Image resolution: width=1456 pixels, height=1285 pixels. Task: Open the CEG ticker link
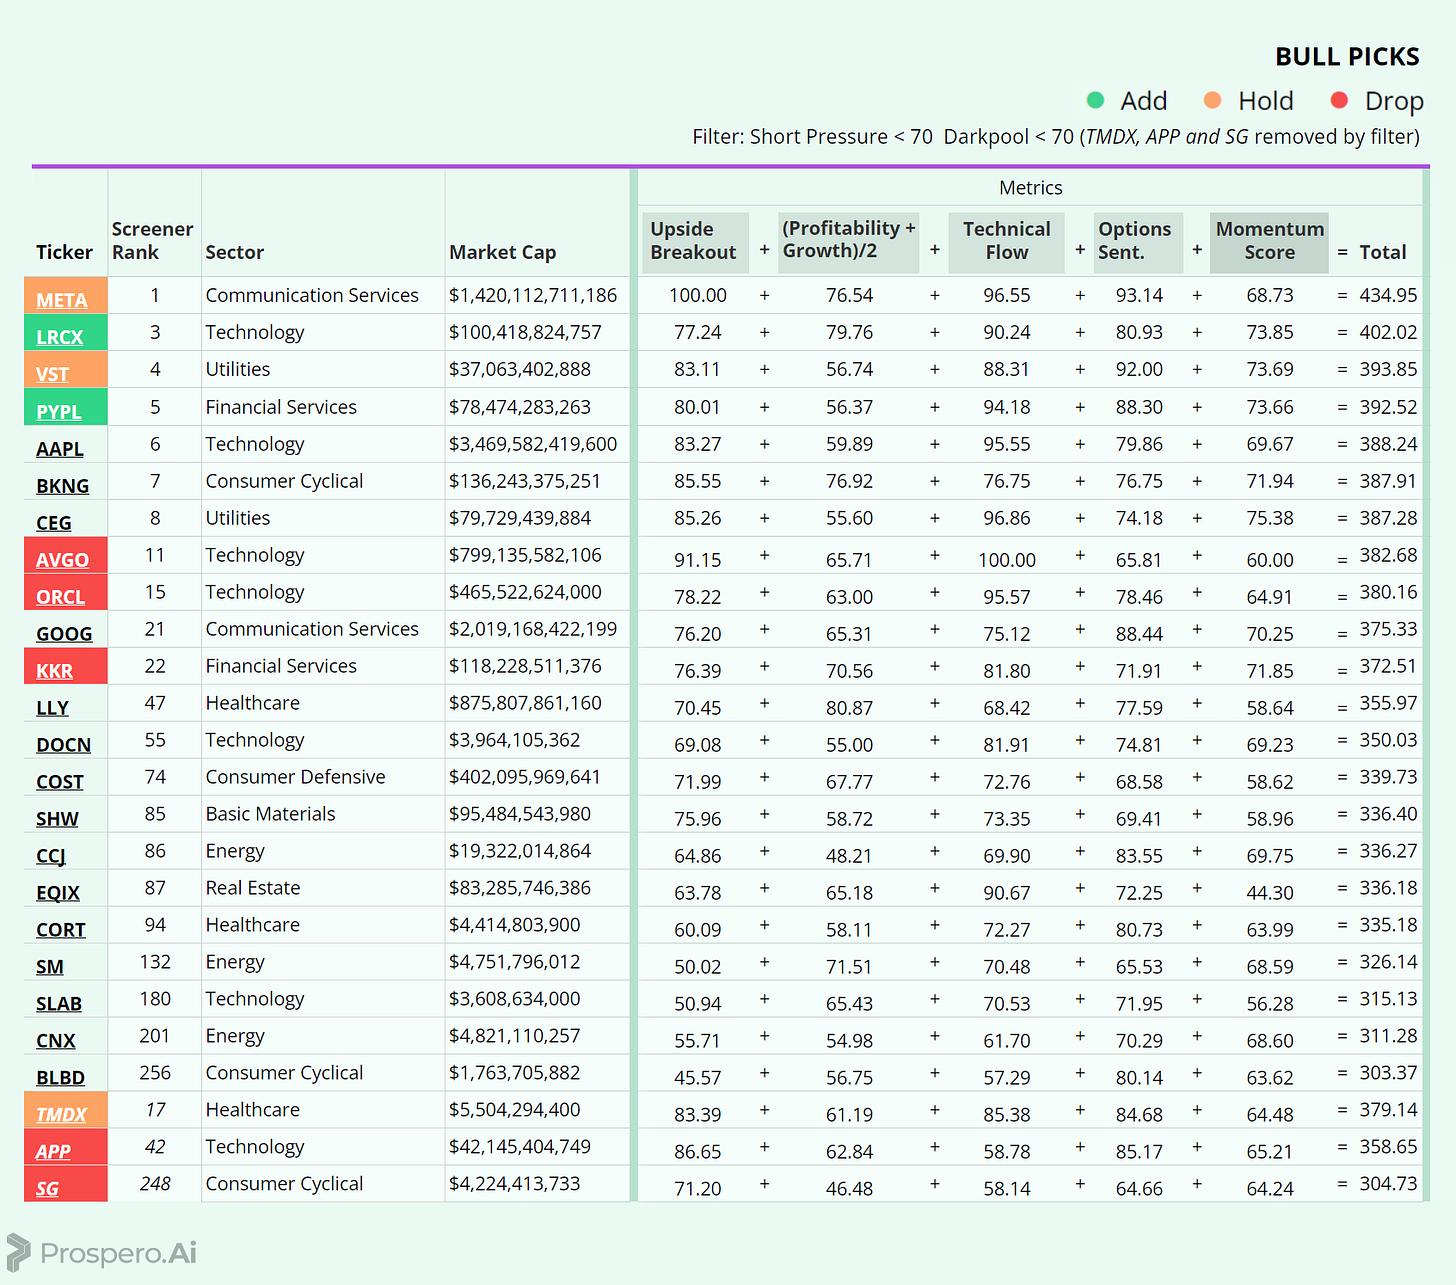tap(53, 523)
